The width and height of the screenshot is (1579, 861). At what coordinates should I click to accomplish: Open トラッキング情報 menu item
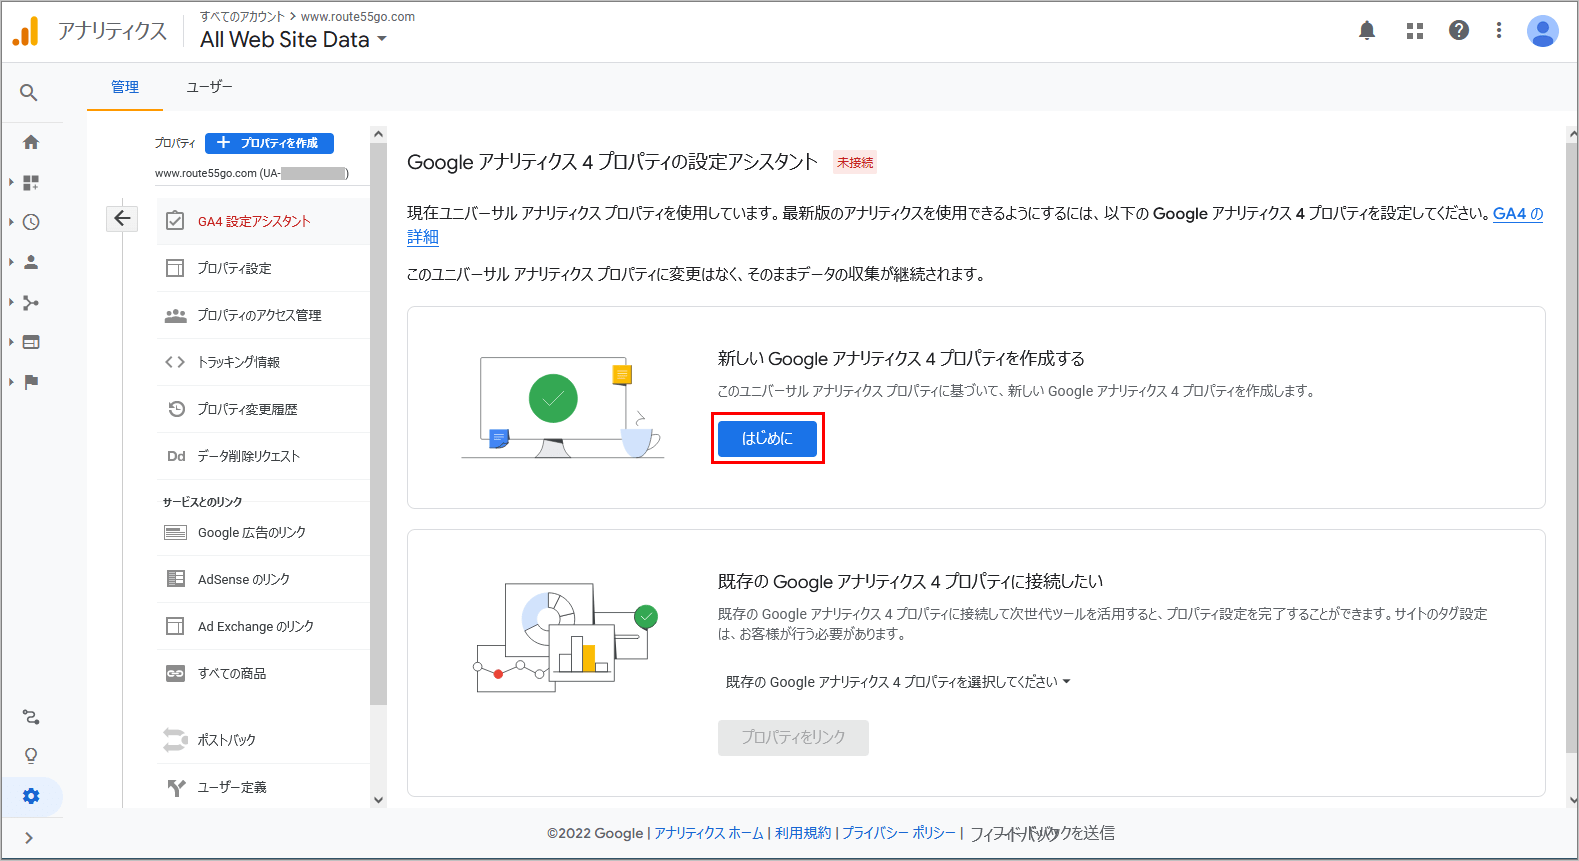(263, 362)
